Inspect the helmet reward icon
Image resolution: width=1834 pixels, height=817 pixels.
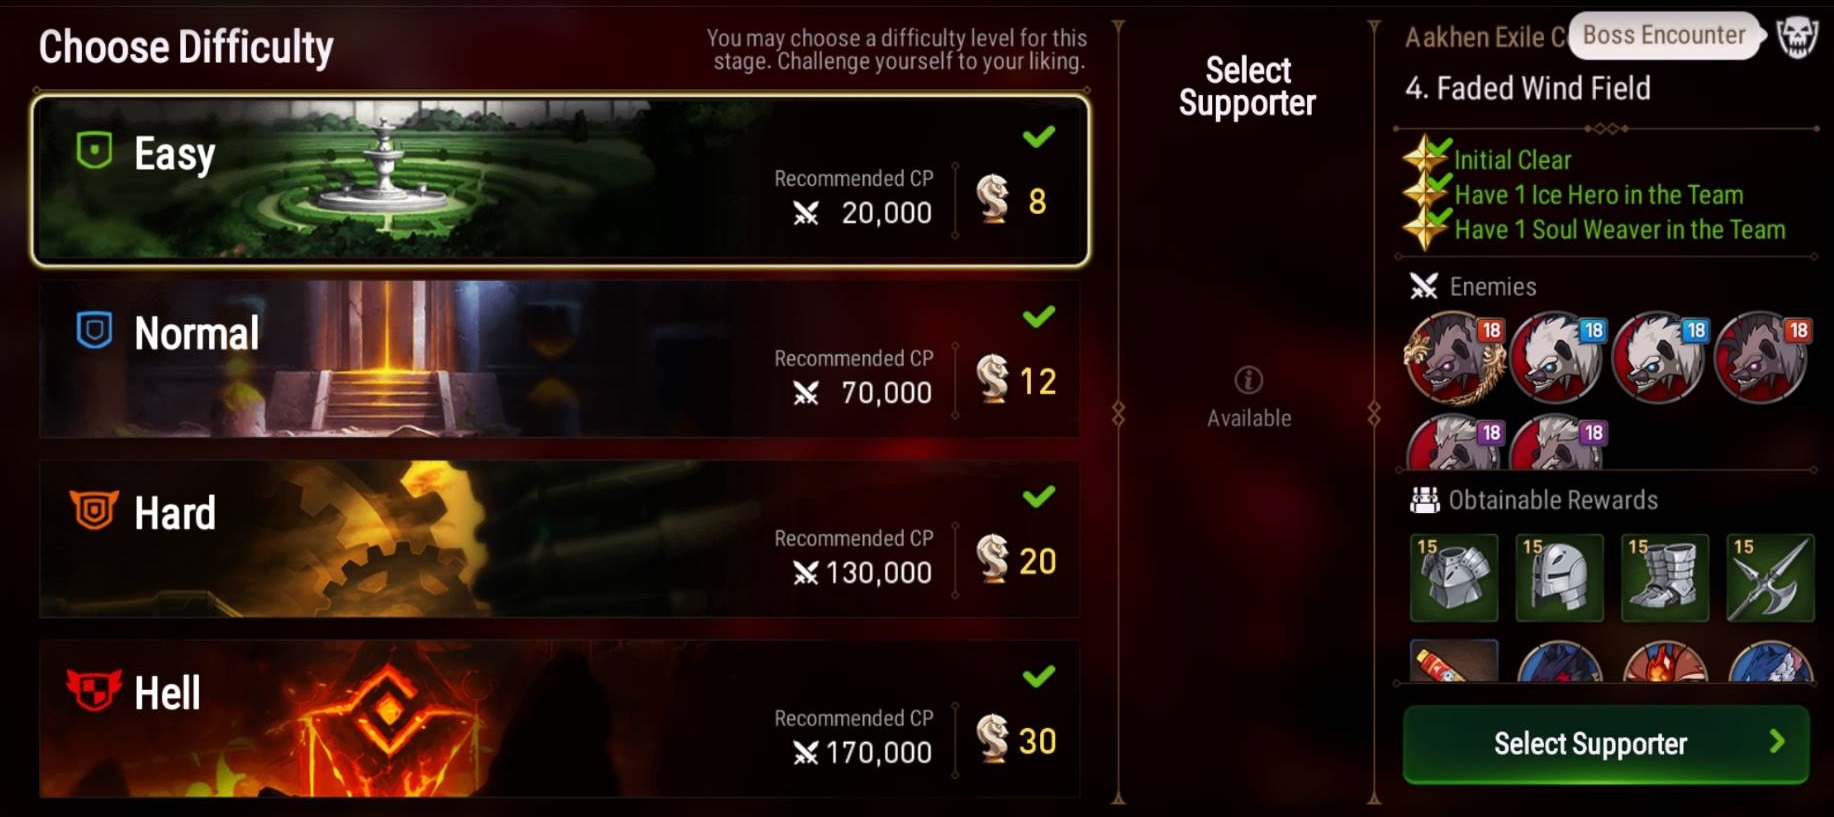[1559, 577]
